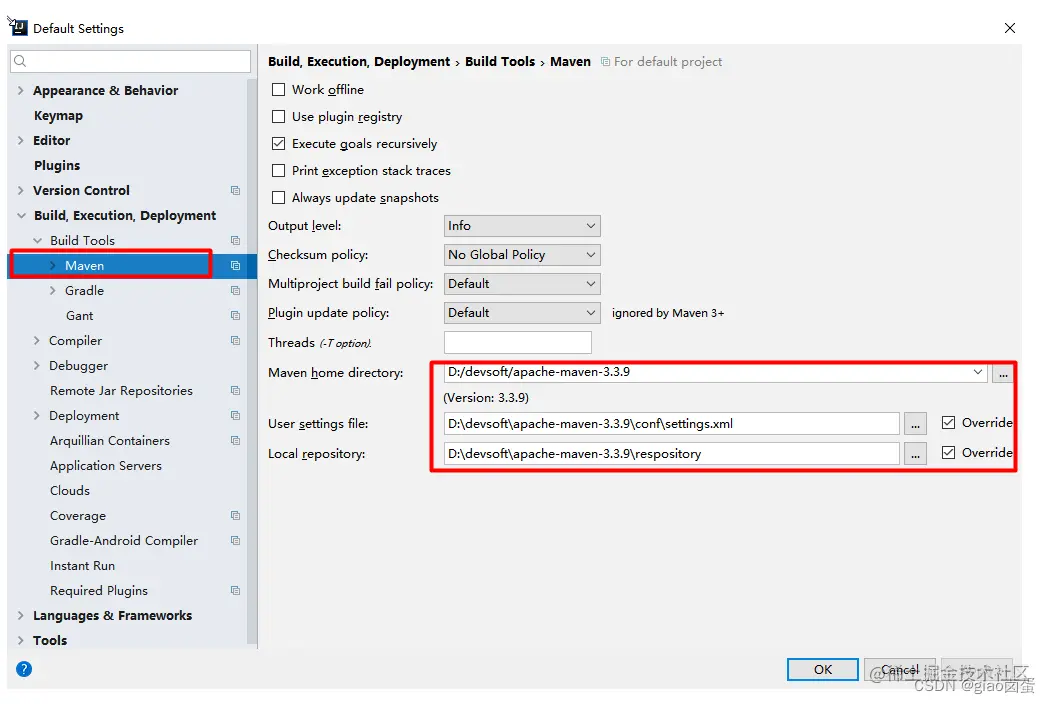This screenshot has width=1050, height=704.
Task: Expand Languages & Frameworks section
Action: click(20, 616)
